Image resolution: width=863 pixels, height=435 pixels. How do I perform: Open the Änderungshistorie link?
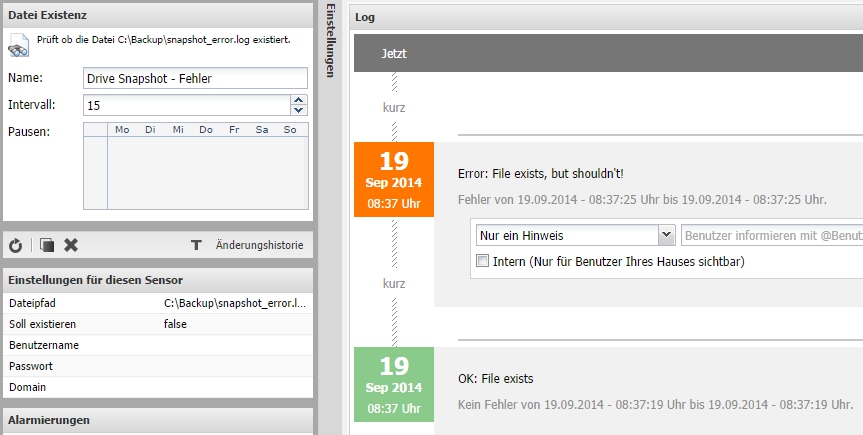259,245
